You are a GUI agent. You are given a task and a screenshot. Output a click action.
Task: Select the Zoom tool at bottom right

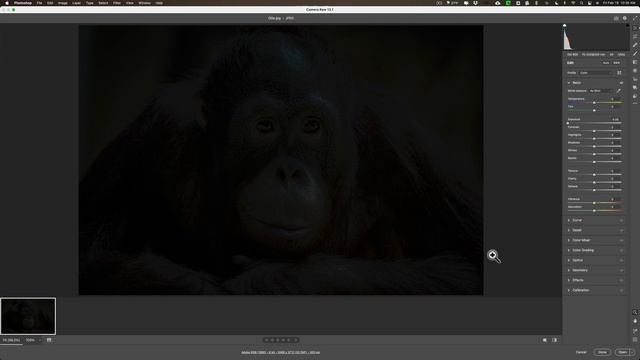click(x=635, y=312)
